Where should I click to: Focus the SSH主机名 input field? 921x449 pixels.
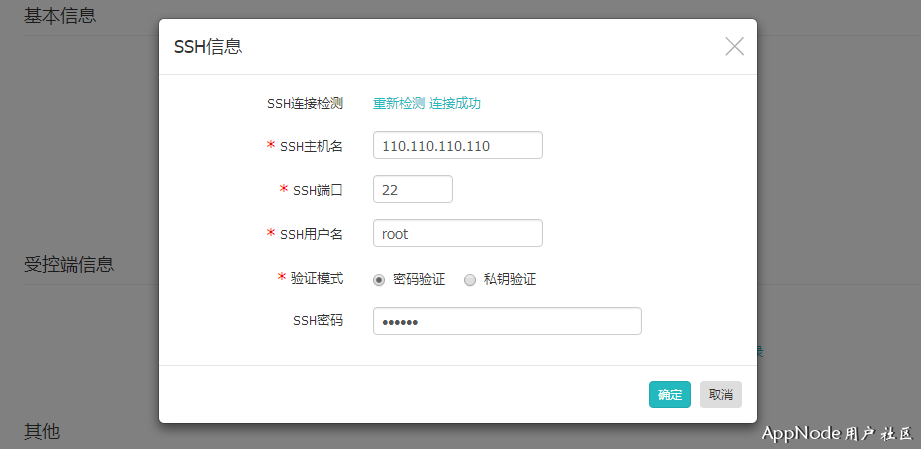point(457,146)
